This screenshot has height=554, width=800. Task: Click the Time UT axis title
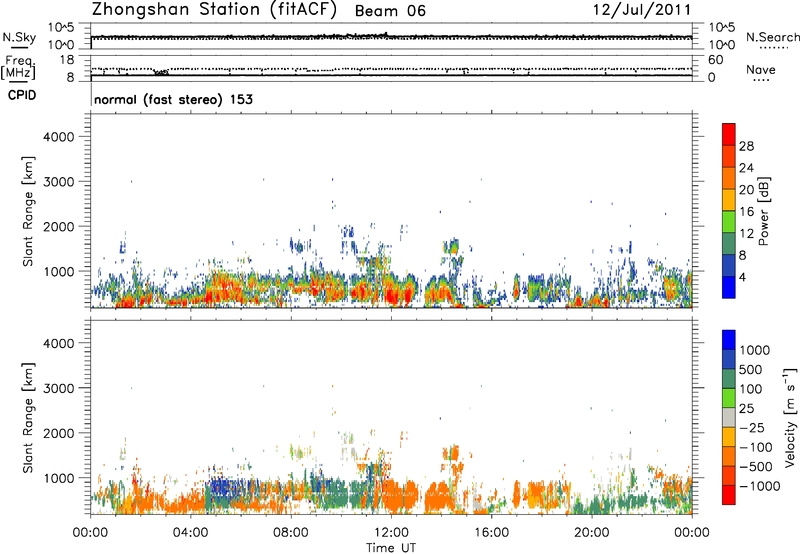391,548
